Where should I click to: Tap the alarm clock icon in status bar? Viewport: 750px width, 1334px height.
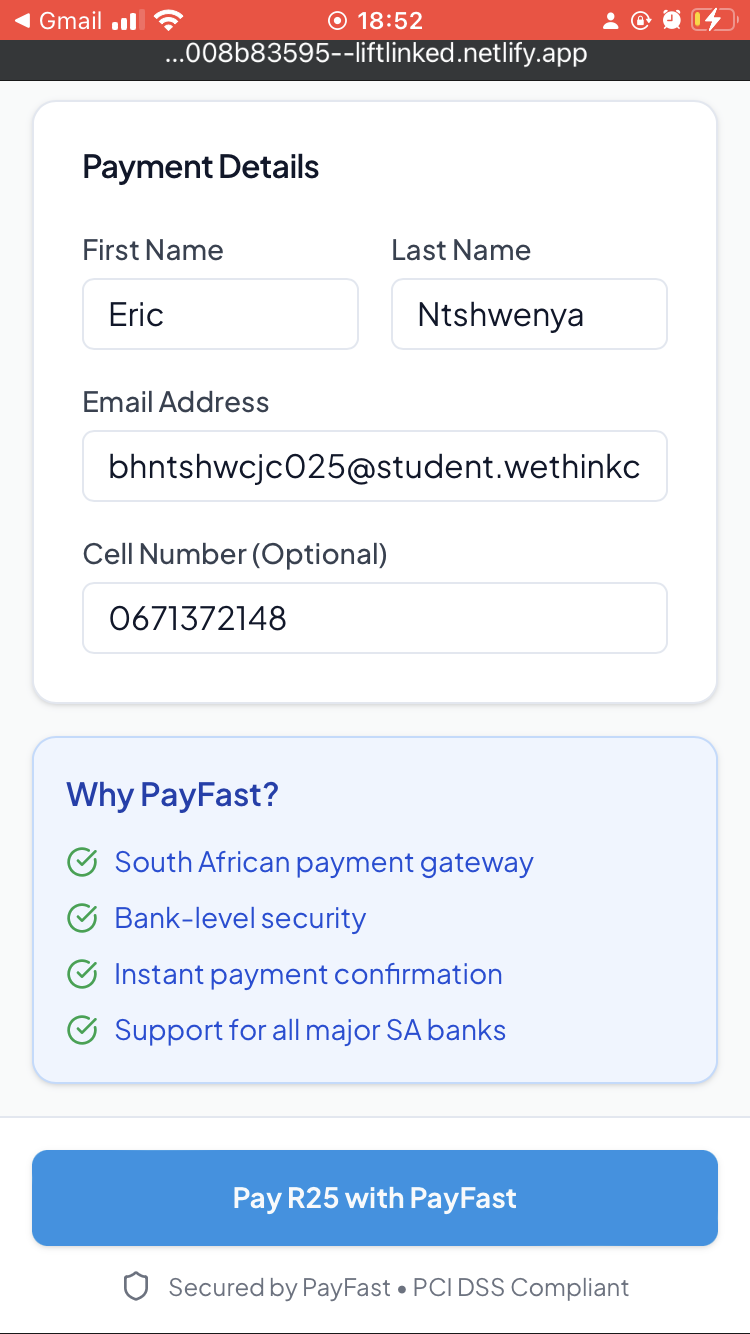(672, 20)
